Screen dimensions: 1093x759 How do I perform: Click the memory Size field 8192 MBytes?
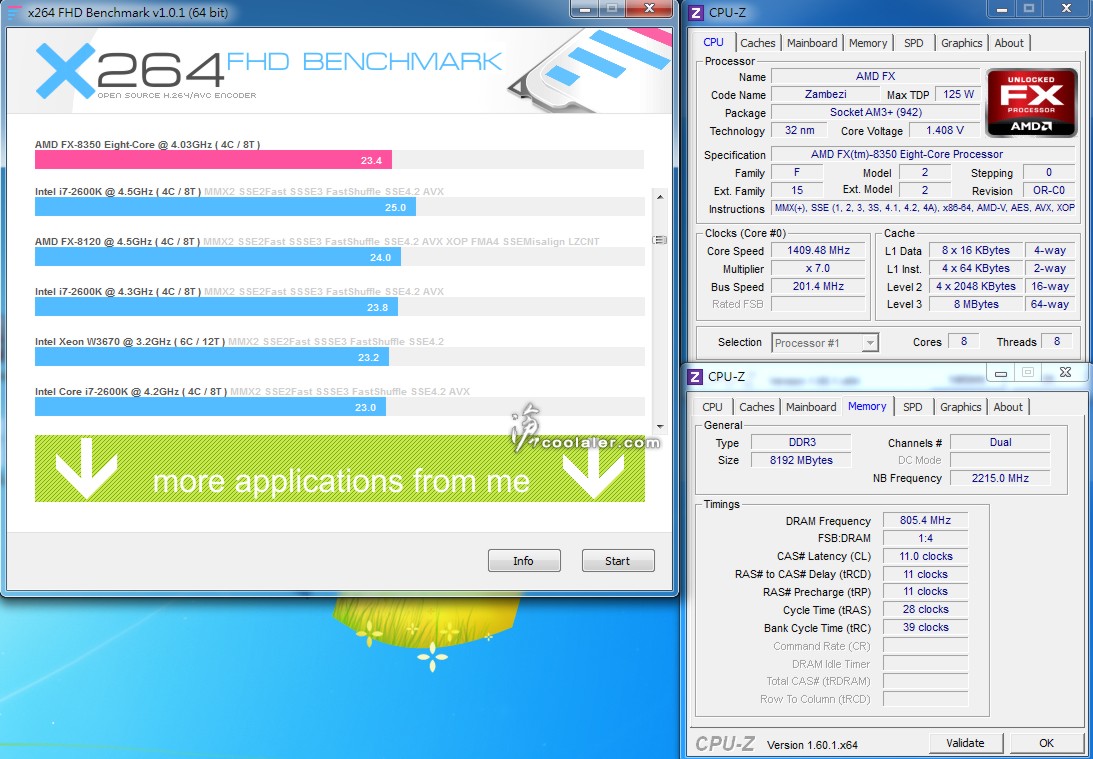tap(801, 460)
